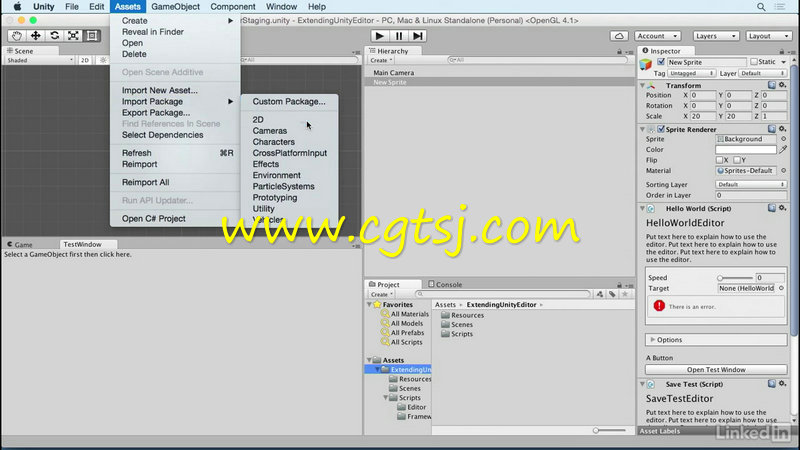Screen dimensions: 800x450
Task: Enable Flip X checkbox
Action: click(x=719, y=160)
